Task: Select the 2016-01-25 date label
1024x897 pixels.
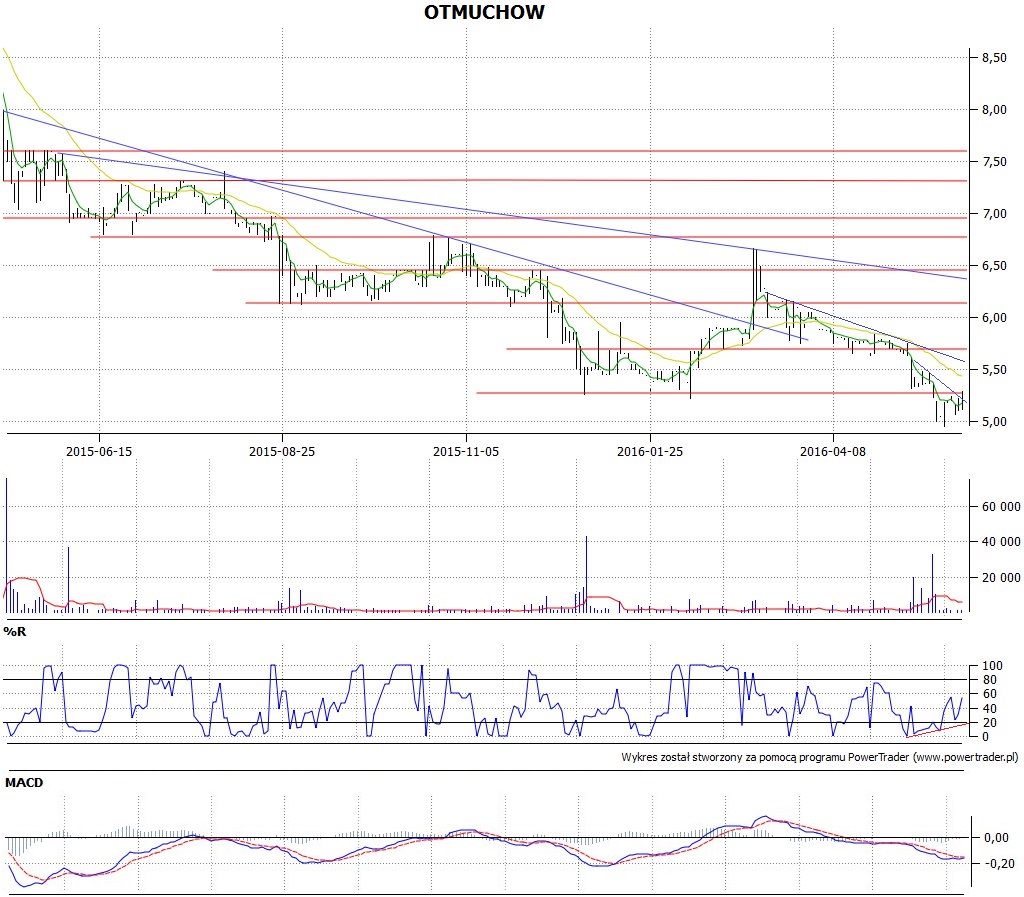Action: pos(650,451)
